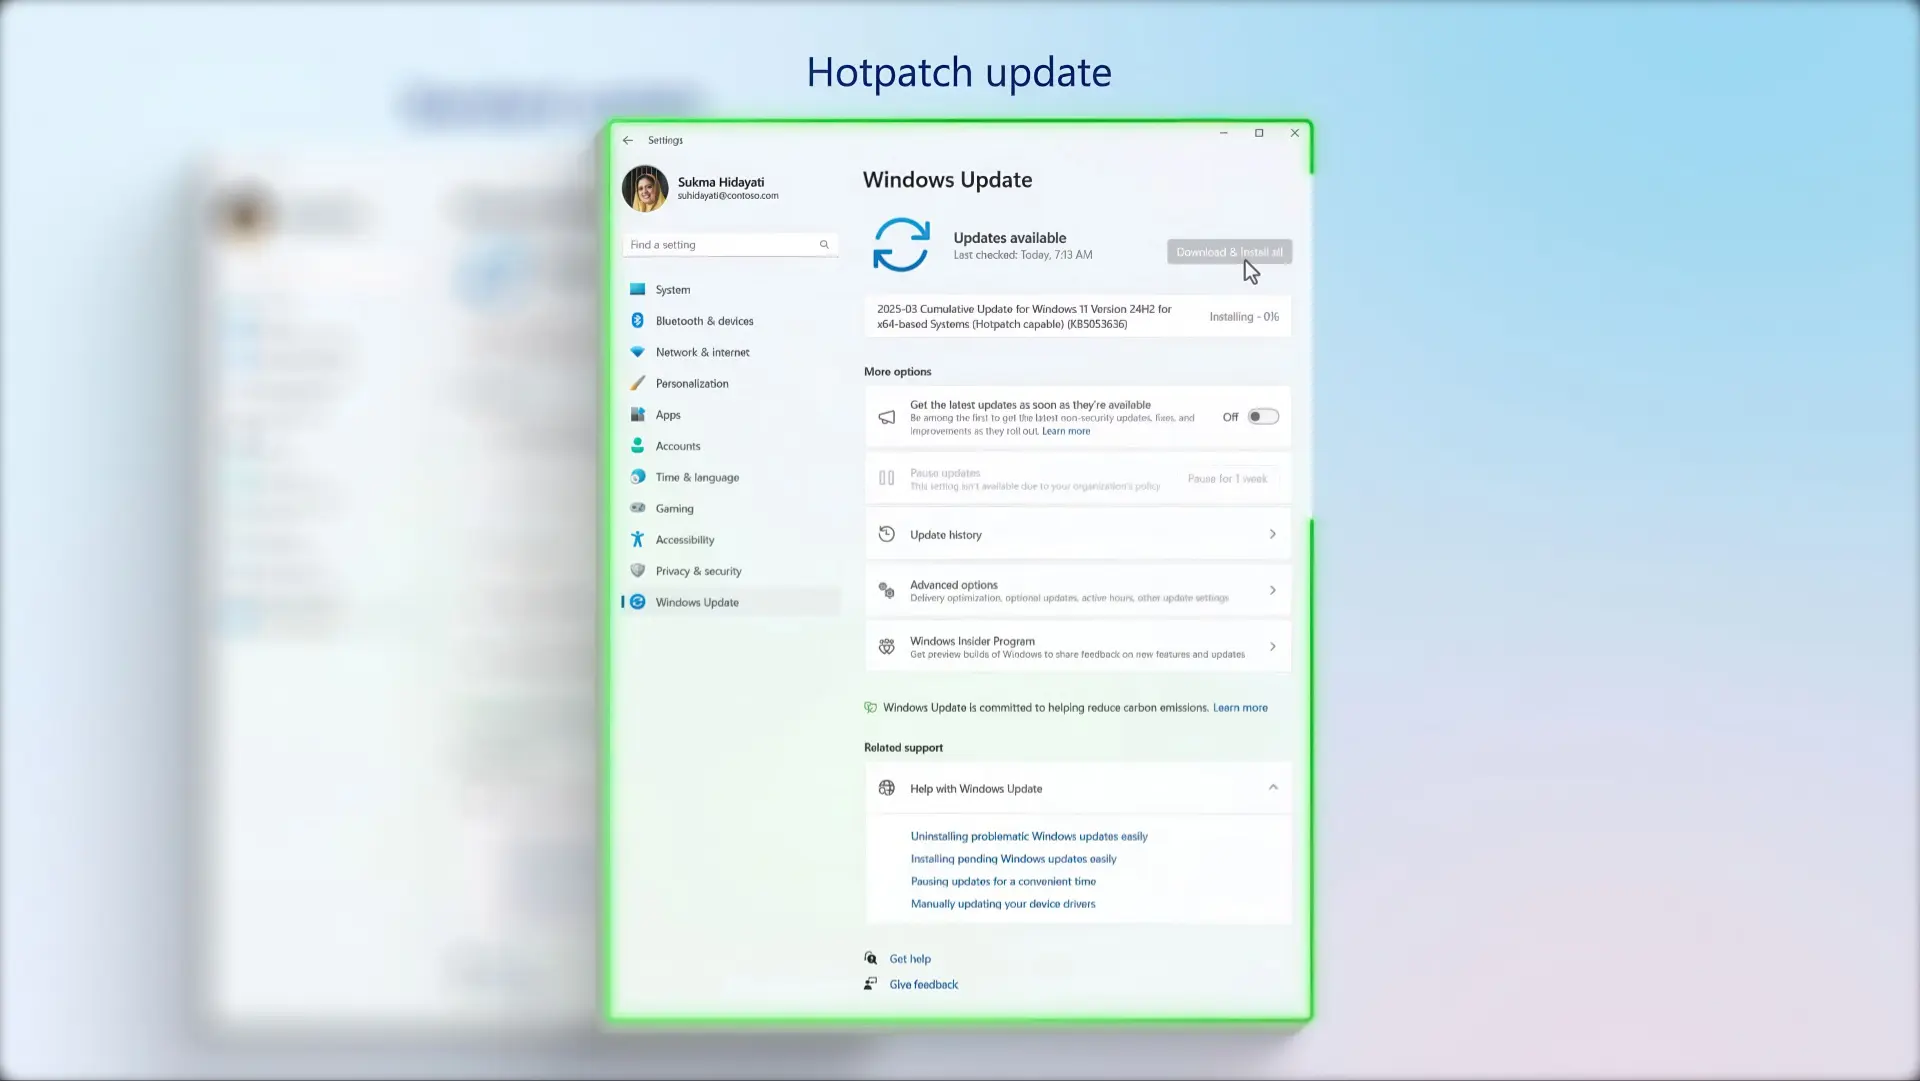
Task: Open the Get help link
Action: 910,959
